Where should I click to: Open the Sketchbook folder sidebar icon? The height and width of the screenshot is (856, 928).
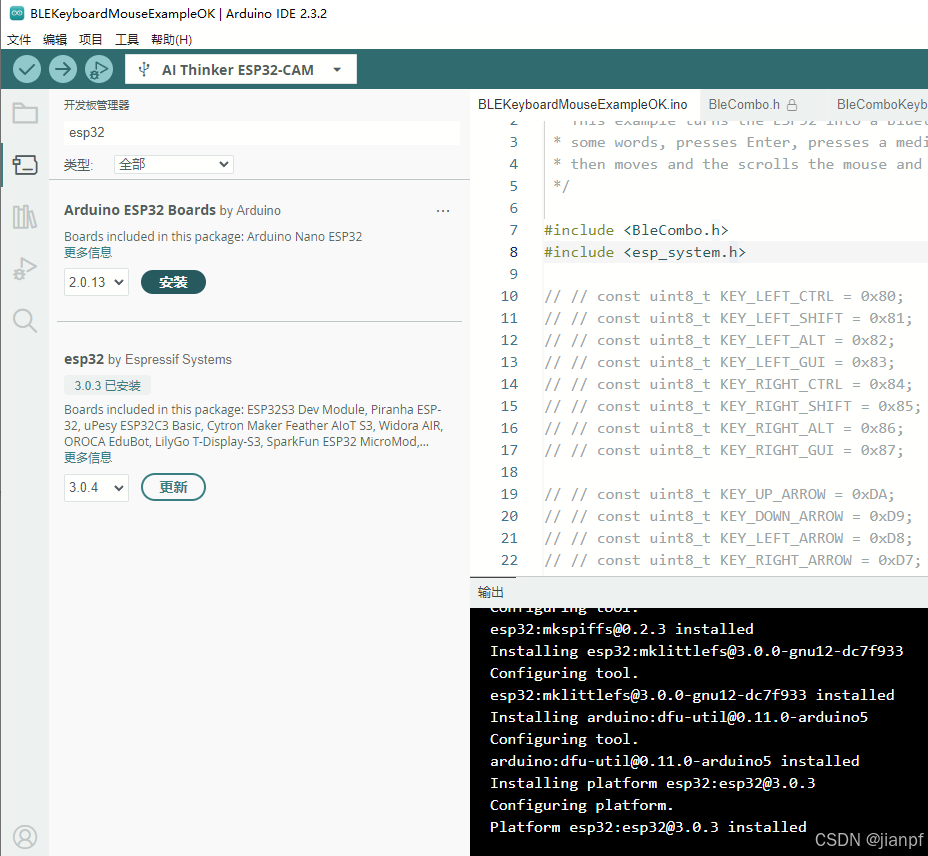25,112
